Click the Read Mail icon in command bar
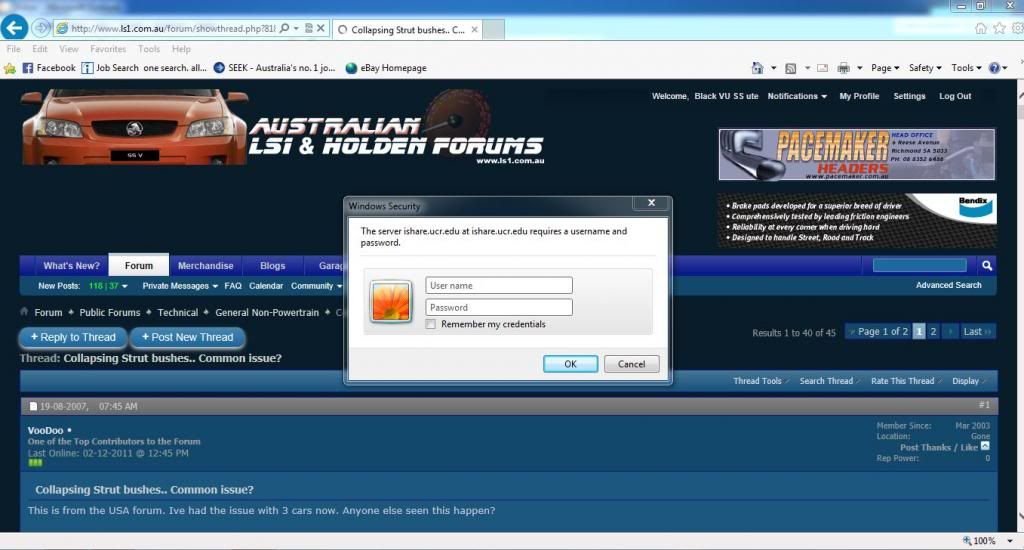 [822, 68]
